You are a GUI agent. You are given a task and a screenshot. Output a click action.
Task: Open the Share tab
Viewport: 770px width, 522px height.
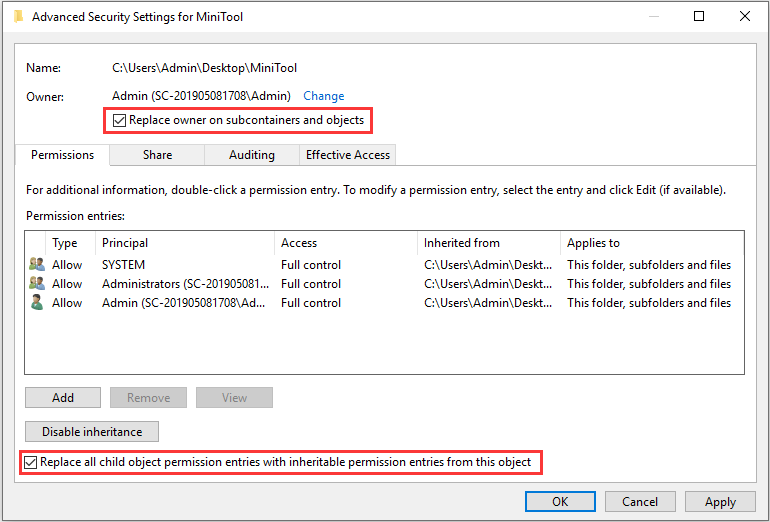(157, 155)
